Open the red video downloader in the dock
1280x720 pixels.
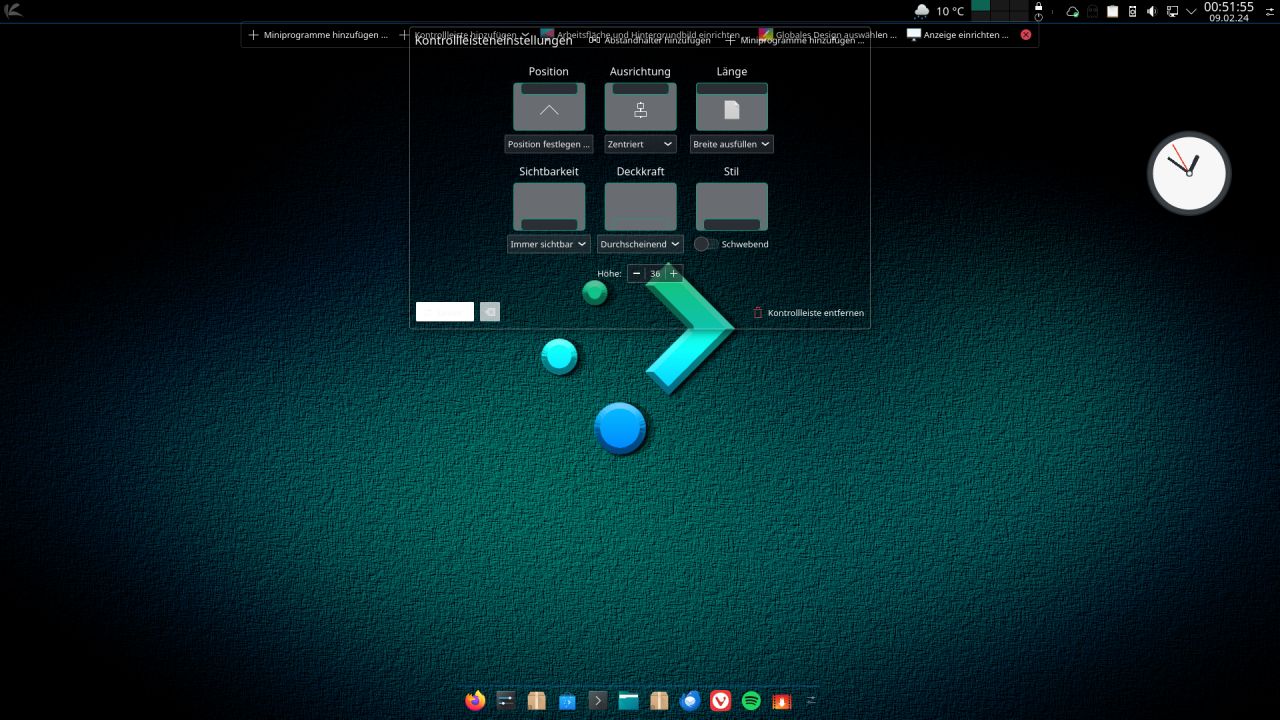(781, 701)
